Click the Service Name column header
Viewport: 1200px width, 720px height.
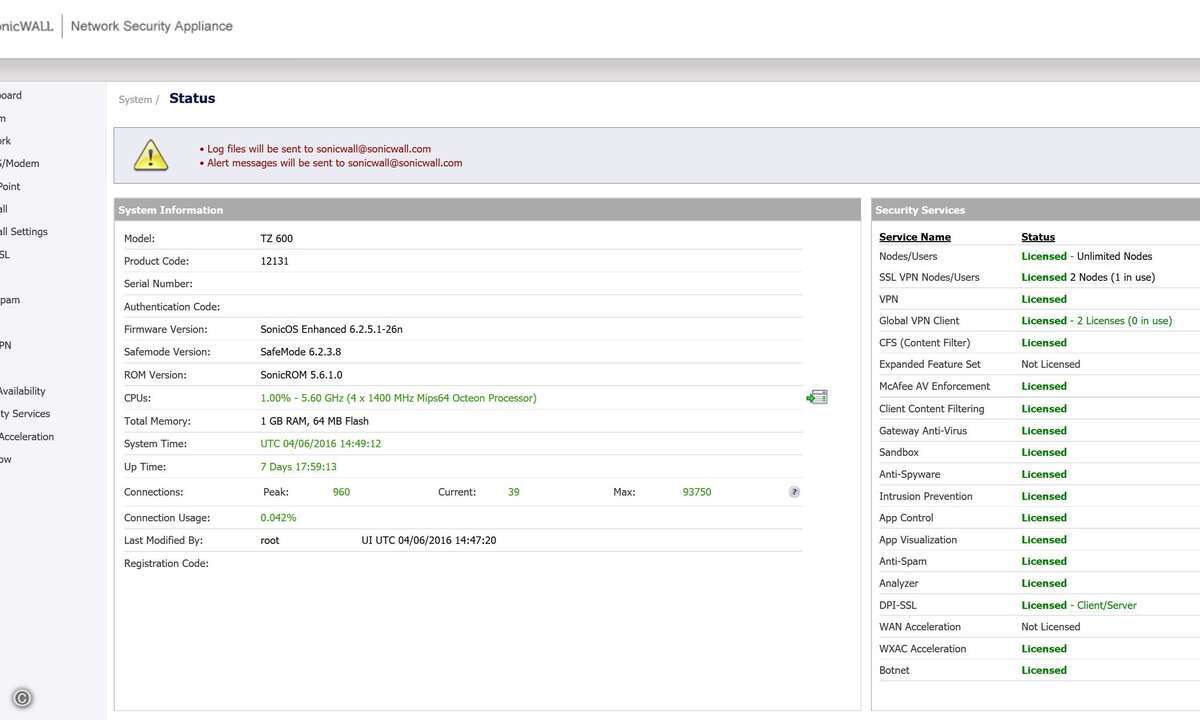pos(915,237)
